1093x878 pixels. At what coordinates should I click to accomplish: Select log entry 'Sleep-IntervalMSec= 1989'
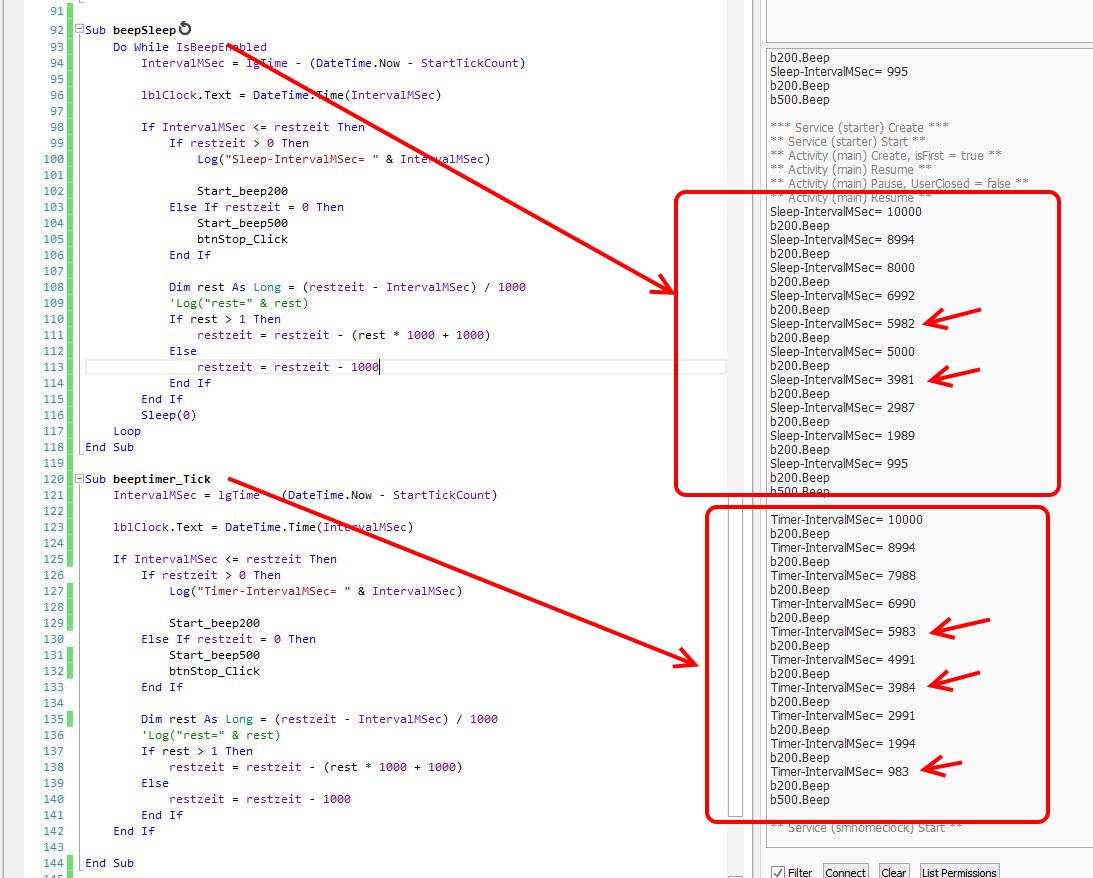click(x=842, y=435)
